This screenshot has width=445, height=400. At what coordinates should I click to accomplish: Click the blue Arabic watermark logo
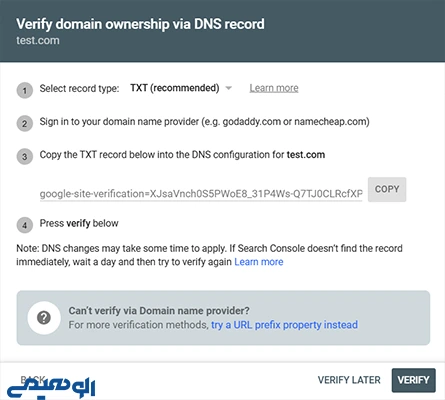(51, 387)
